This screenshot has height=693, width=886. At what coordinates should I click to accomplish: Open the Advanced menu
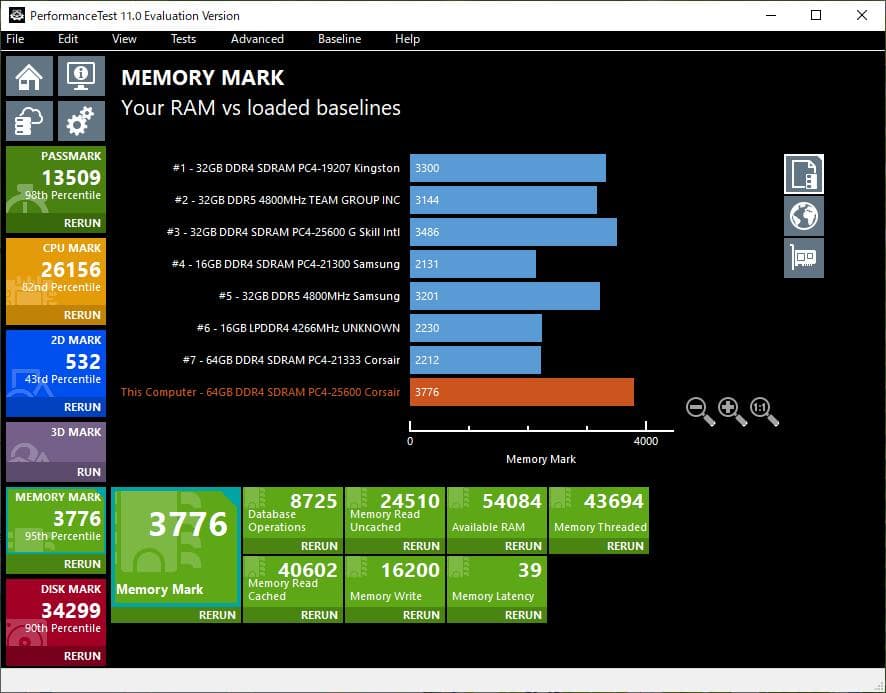tap(257, 39)
